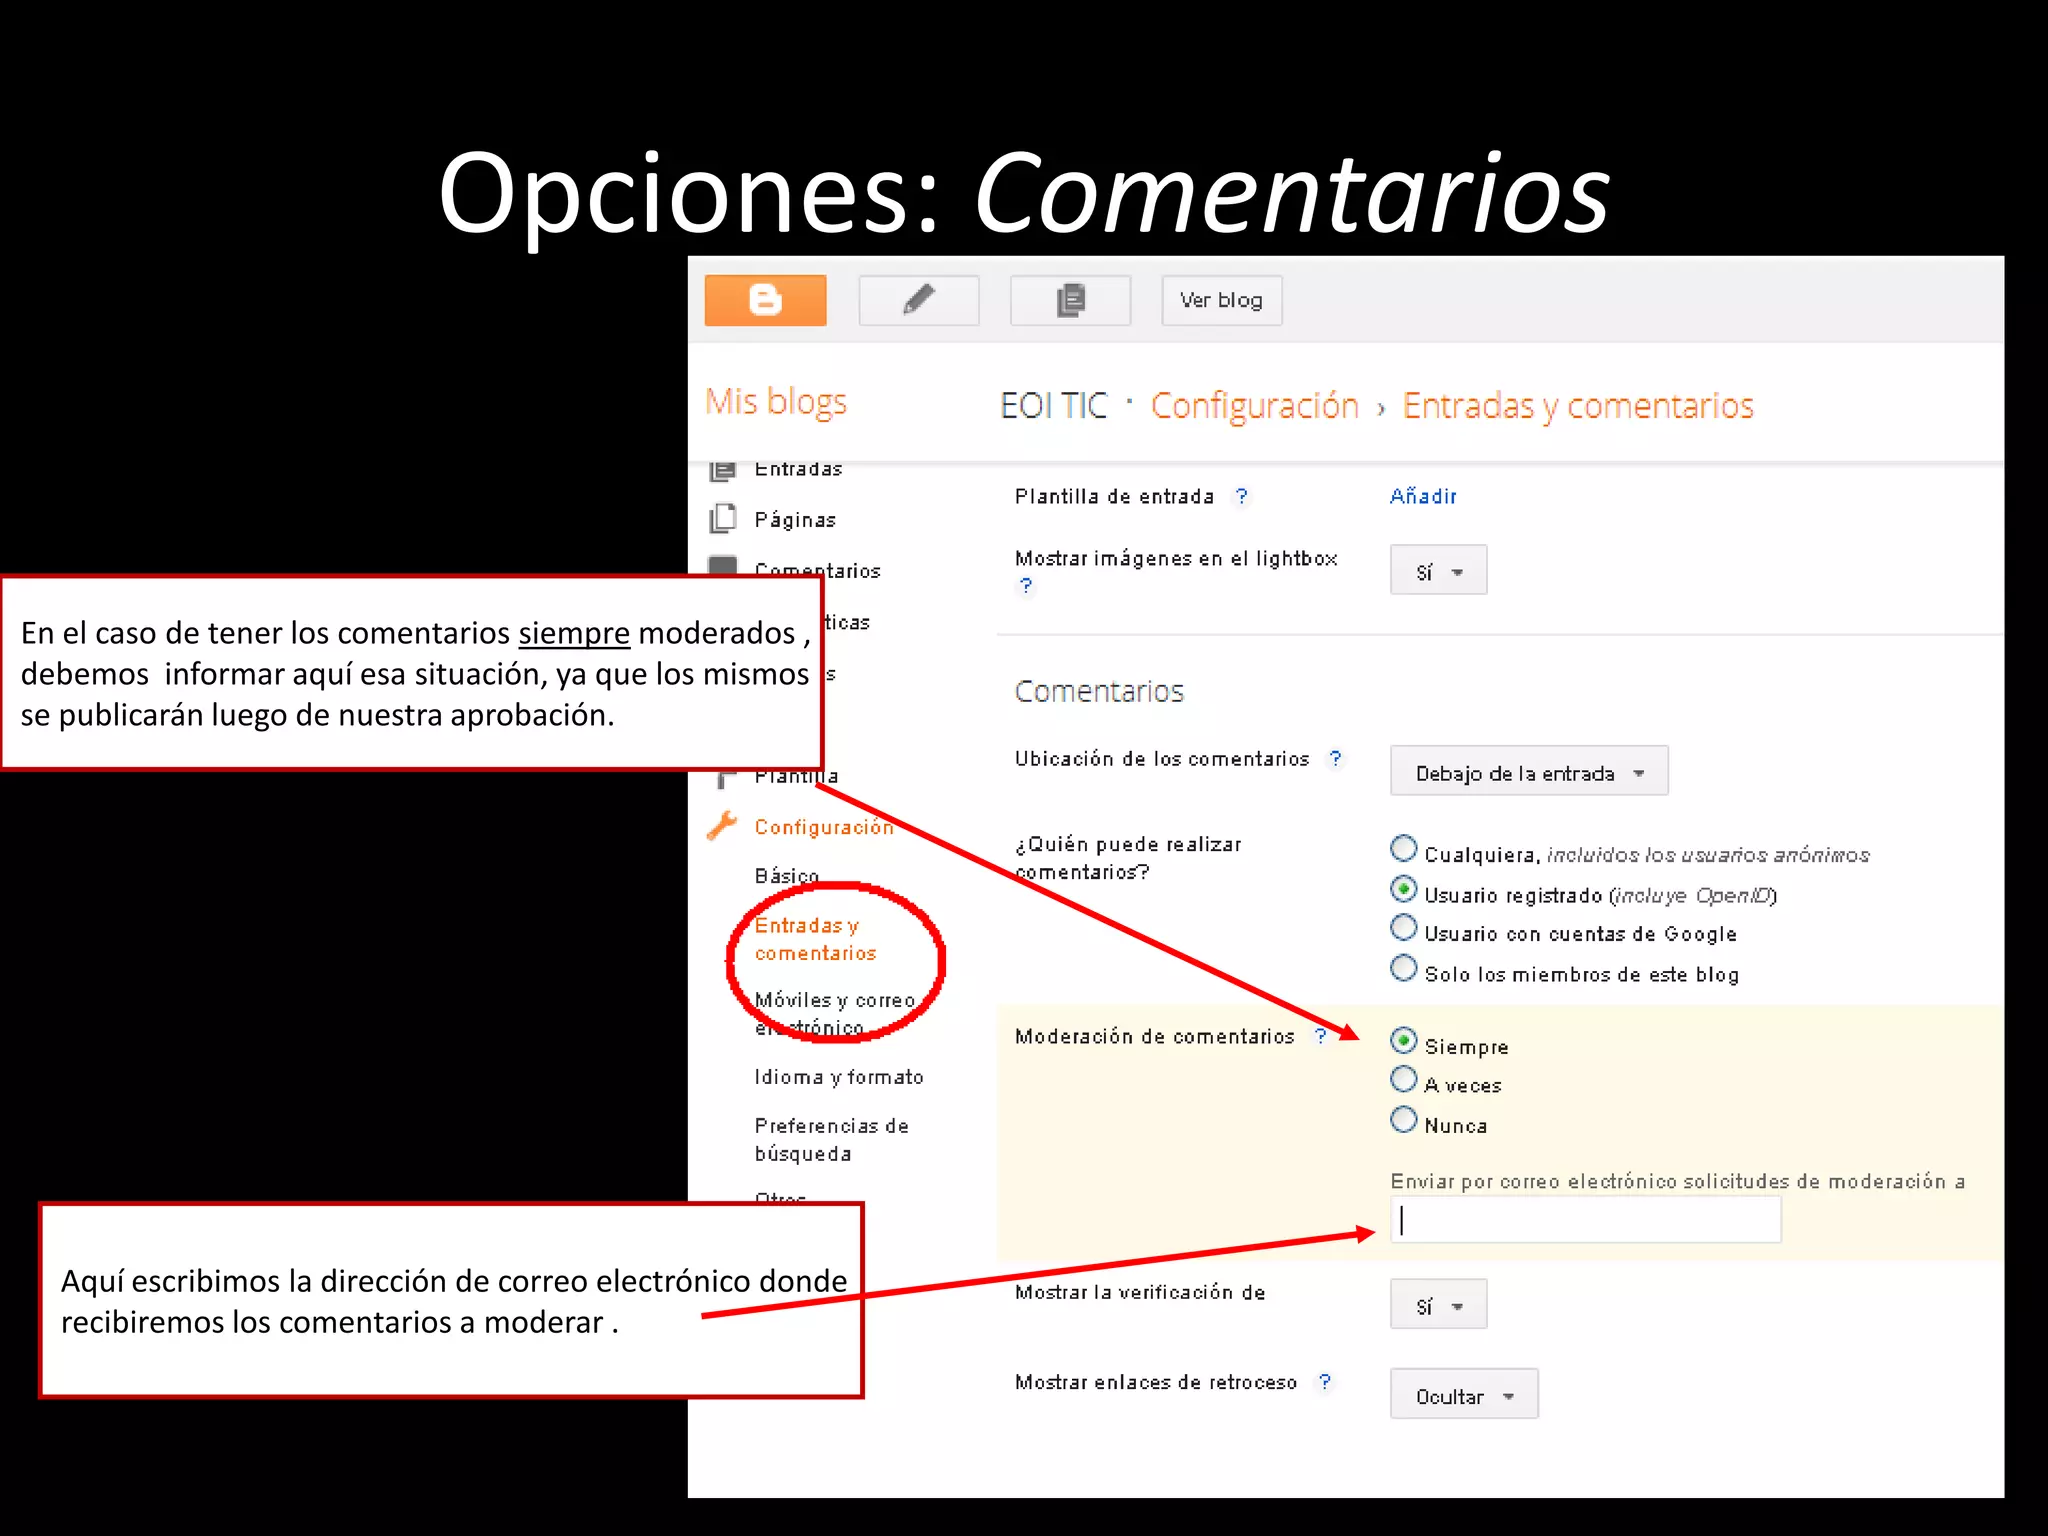
Task: Open the Mis blogs link
Action: click(776, 402)
